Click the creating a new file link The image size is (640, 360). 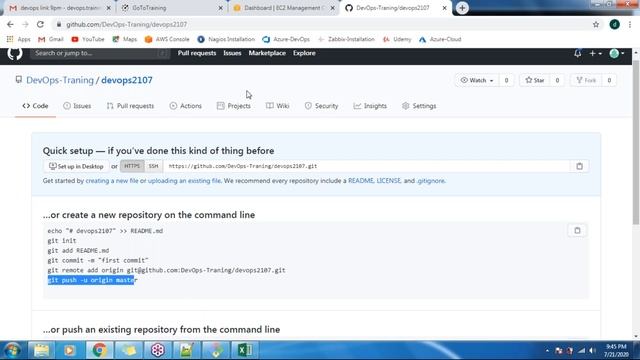point(112,181)
